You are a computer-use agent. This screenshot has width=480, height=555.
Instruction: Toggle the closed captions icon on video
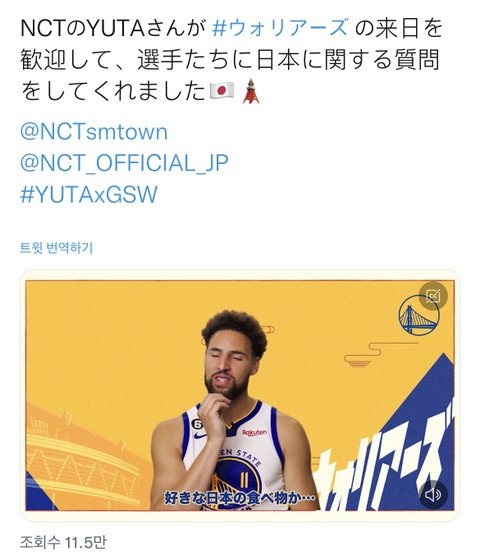point(433,296)
